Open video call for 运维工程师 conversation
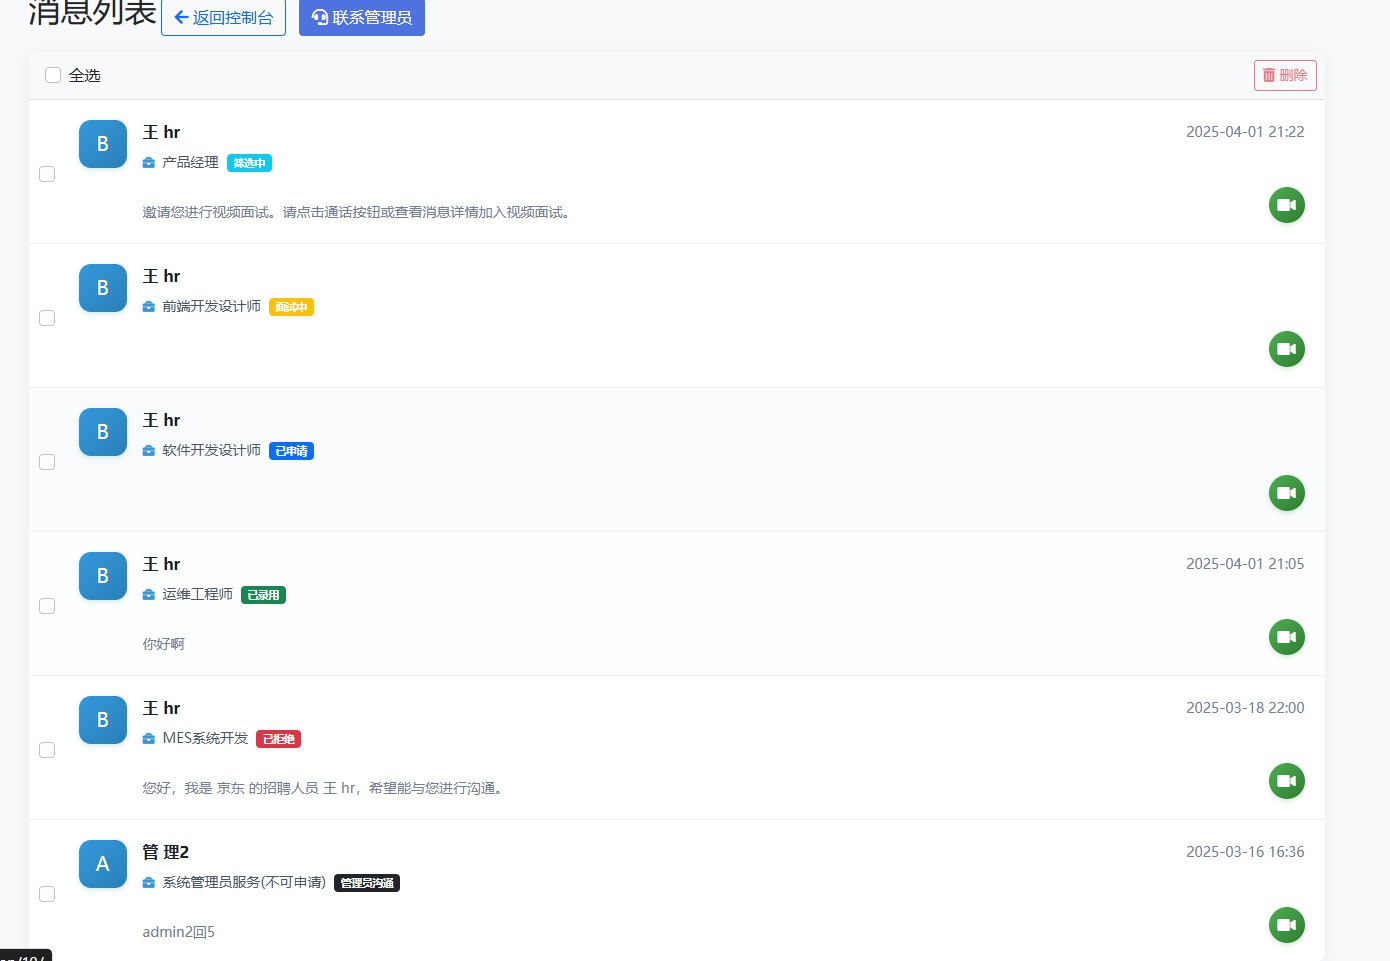 click(1286, 637)
